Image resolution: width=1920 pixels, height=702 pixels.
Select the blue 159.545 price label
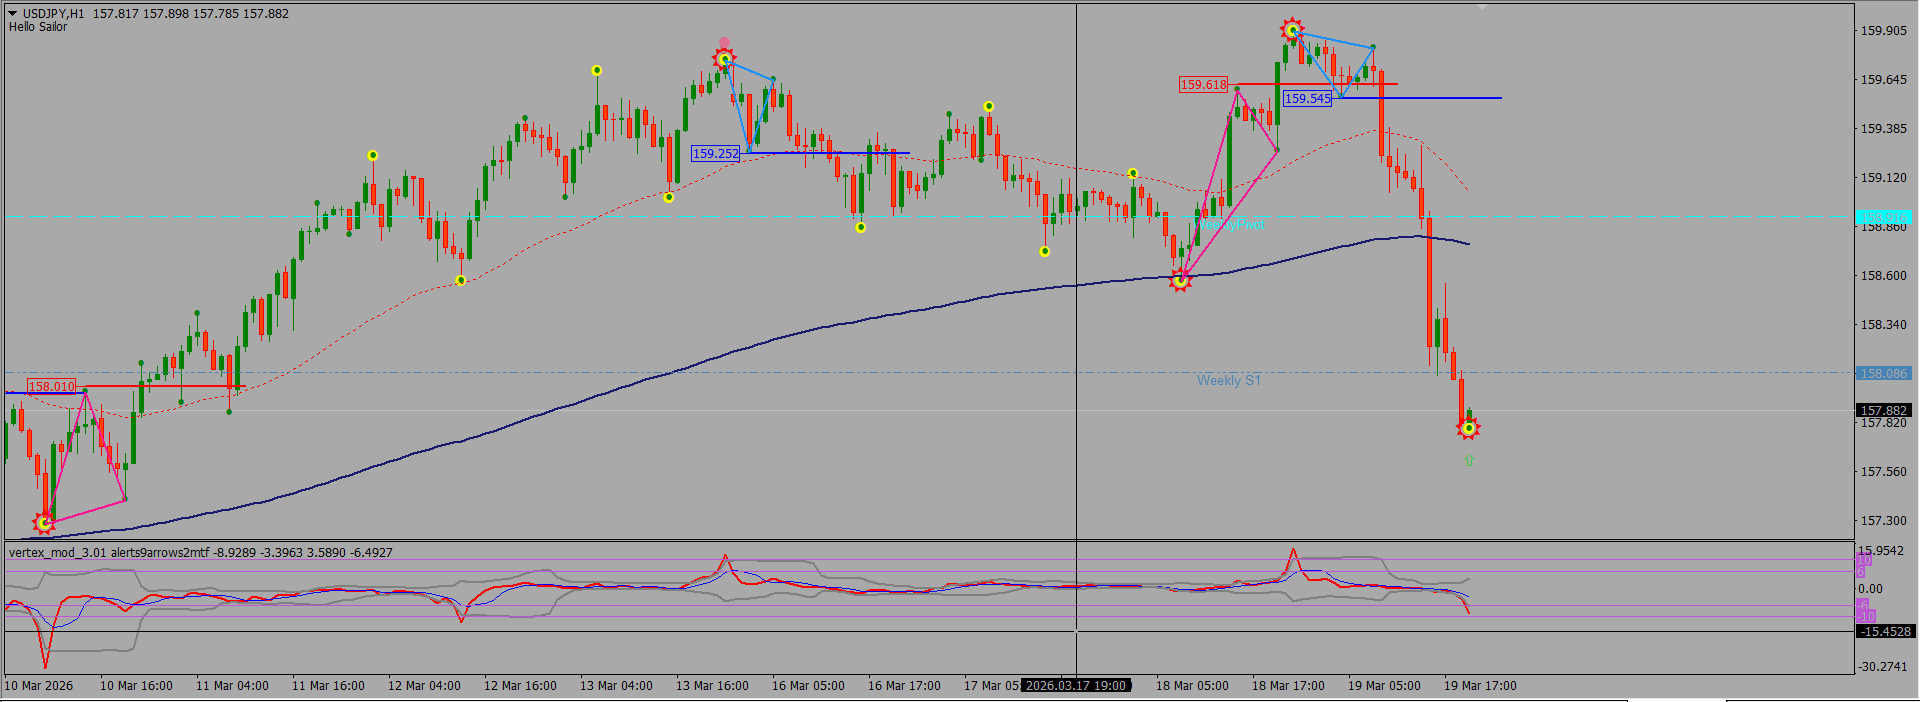coord(1307,99)
